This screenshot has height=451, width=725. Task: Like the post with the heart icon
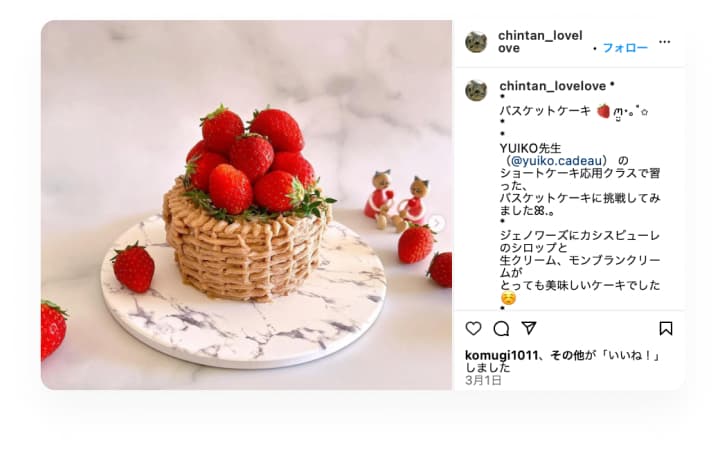pos(473,328)
